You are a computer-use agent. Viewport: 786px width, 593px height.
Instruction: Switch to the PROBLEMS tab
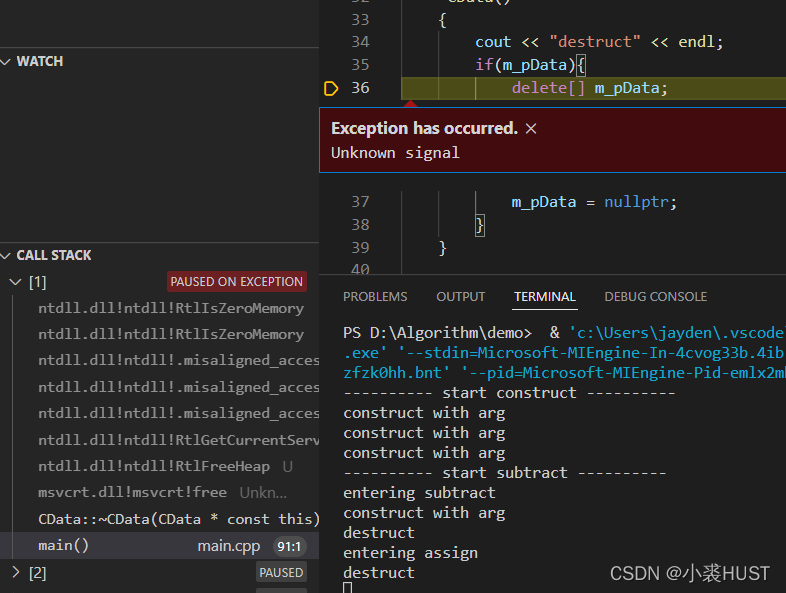coord(375,297)
